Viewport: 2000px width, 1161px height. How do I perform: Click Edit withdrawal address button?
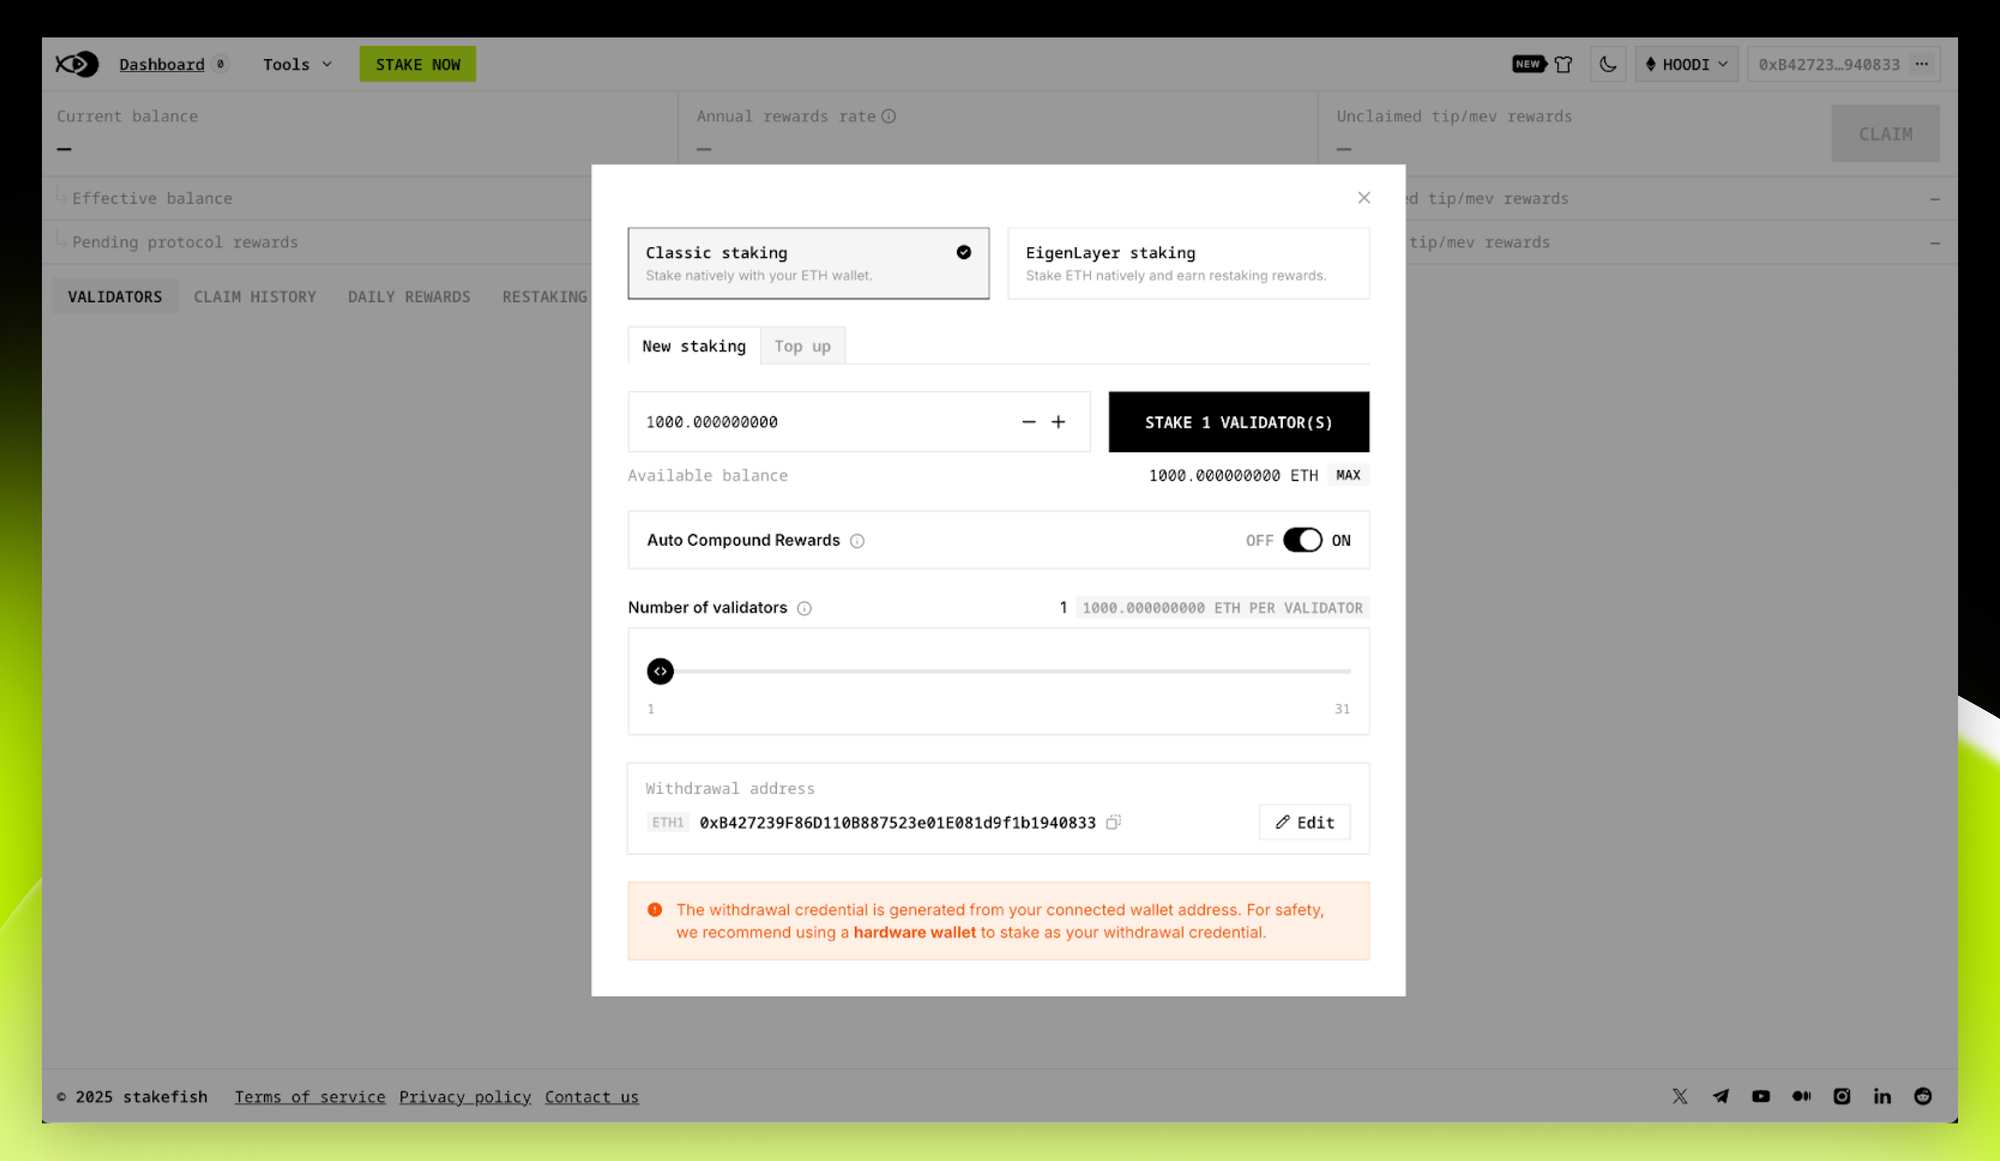pos(1304,822)
